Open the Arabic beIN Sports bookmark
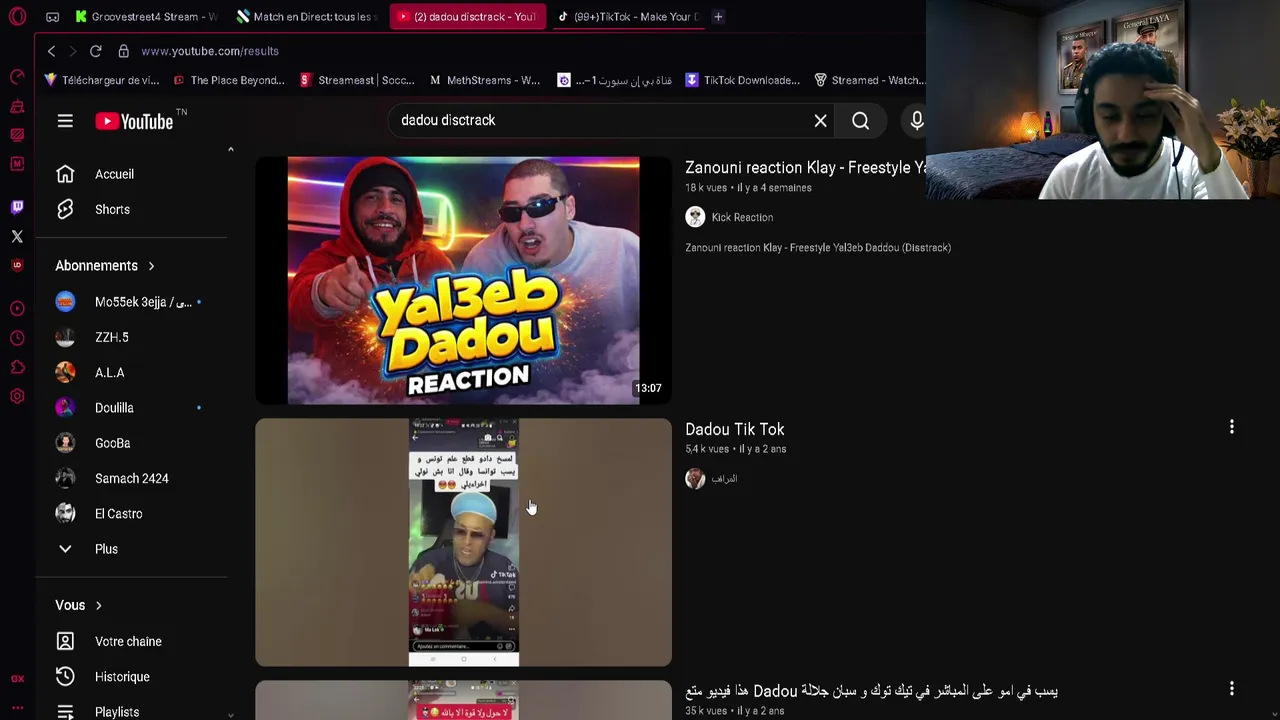The image size is (1280, 720). click(x=614, y=80)
